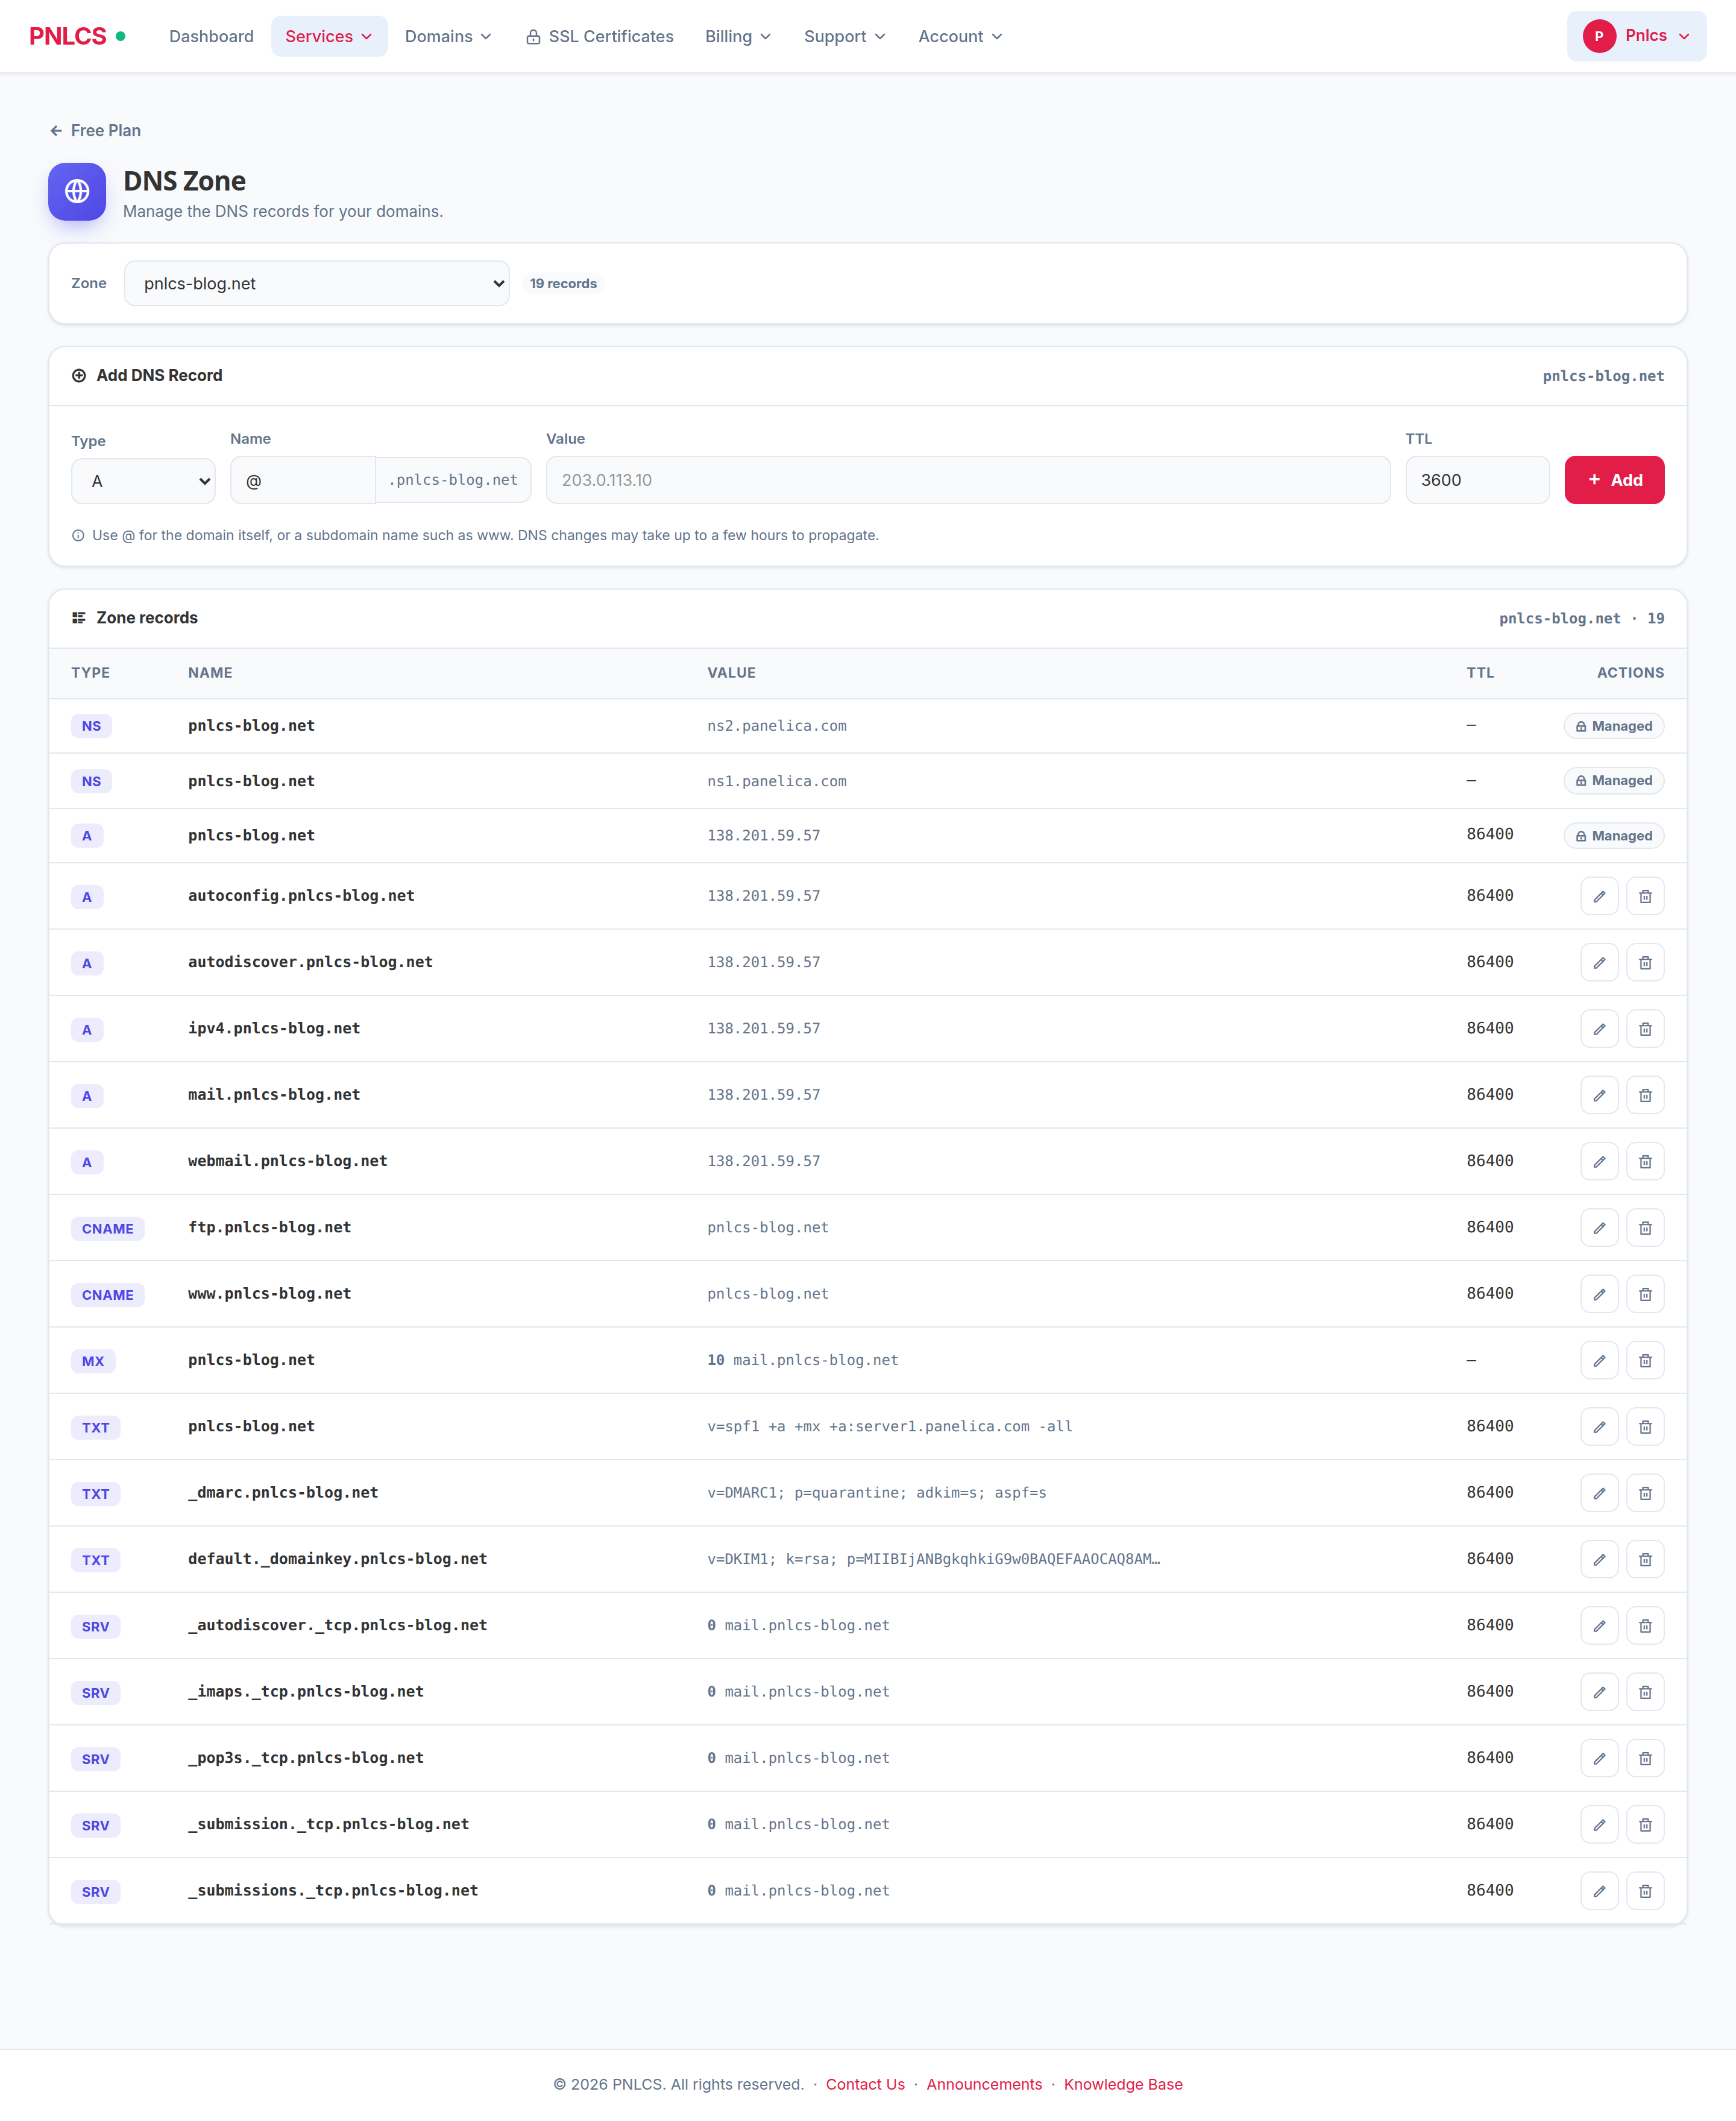
Task: Open the Knowledge Base footer link
Action: (x=1123, y=2084)
